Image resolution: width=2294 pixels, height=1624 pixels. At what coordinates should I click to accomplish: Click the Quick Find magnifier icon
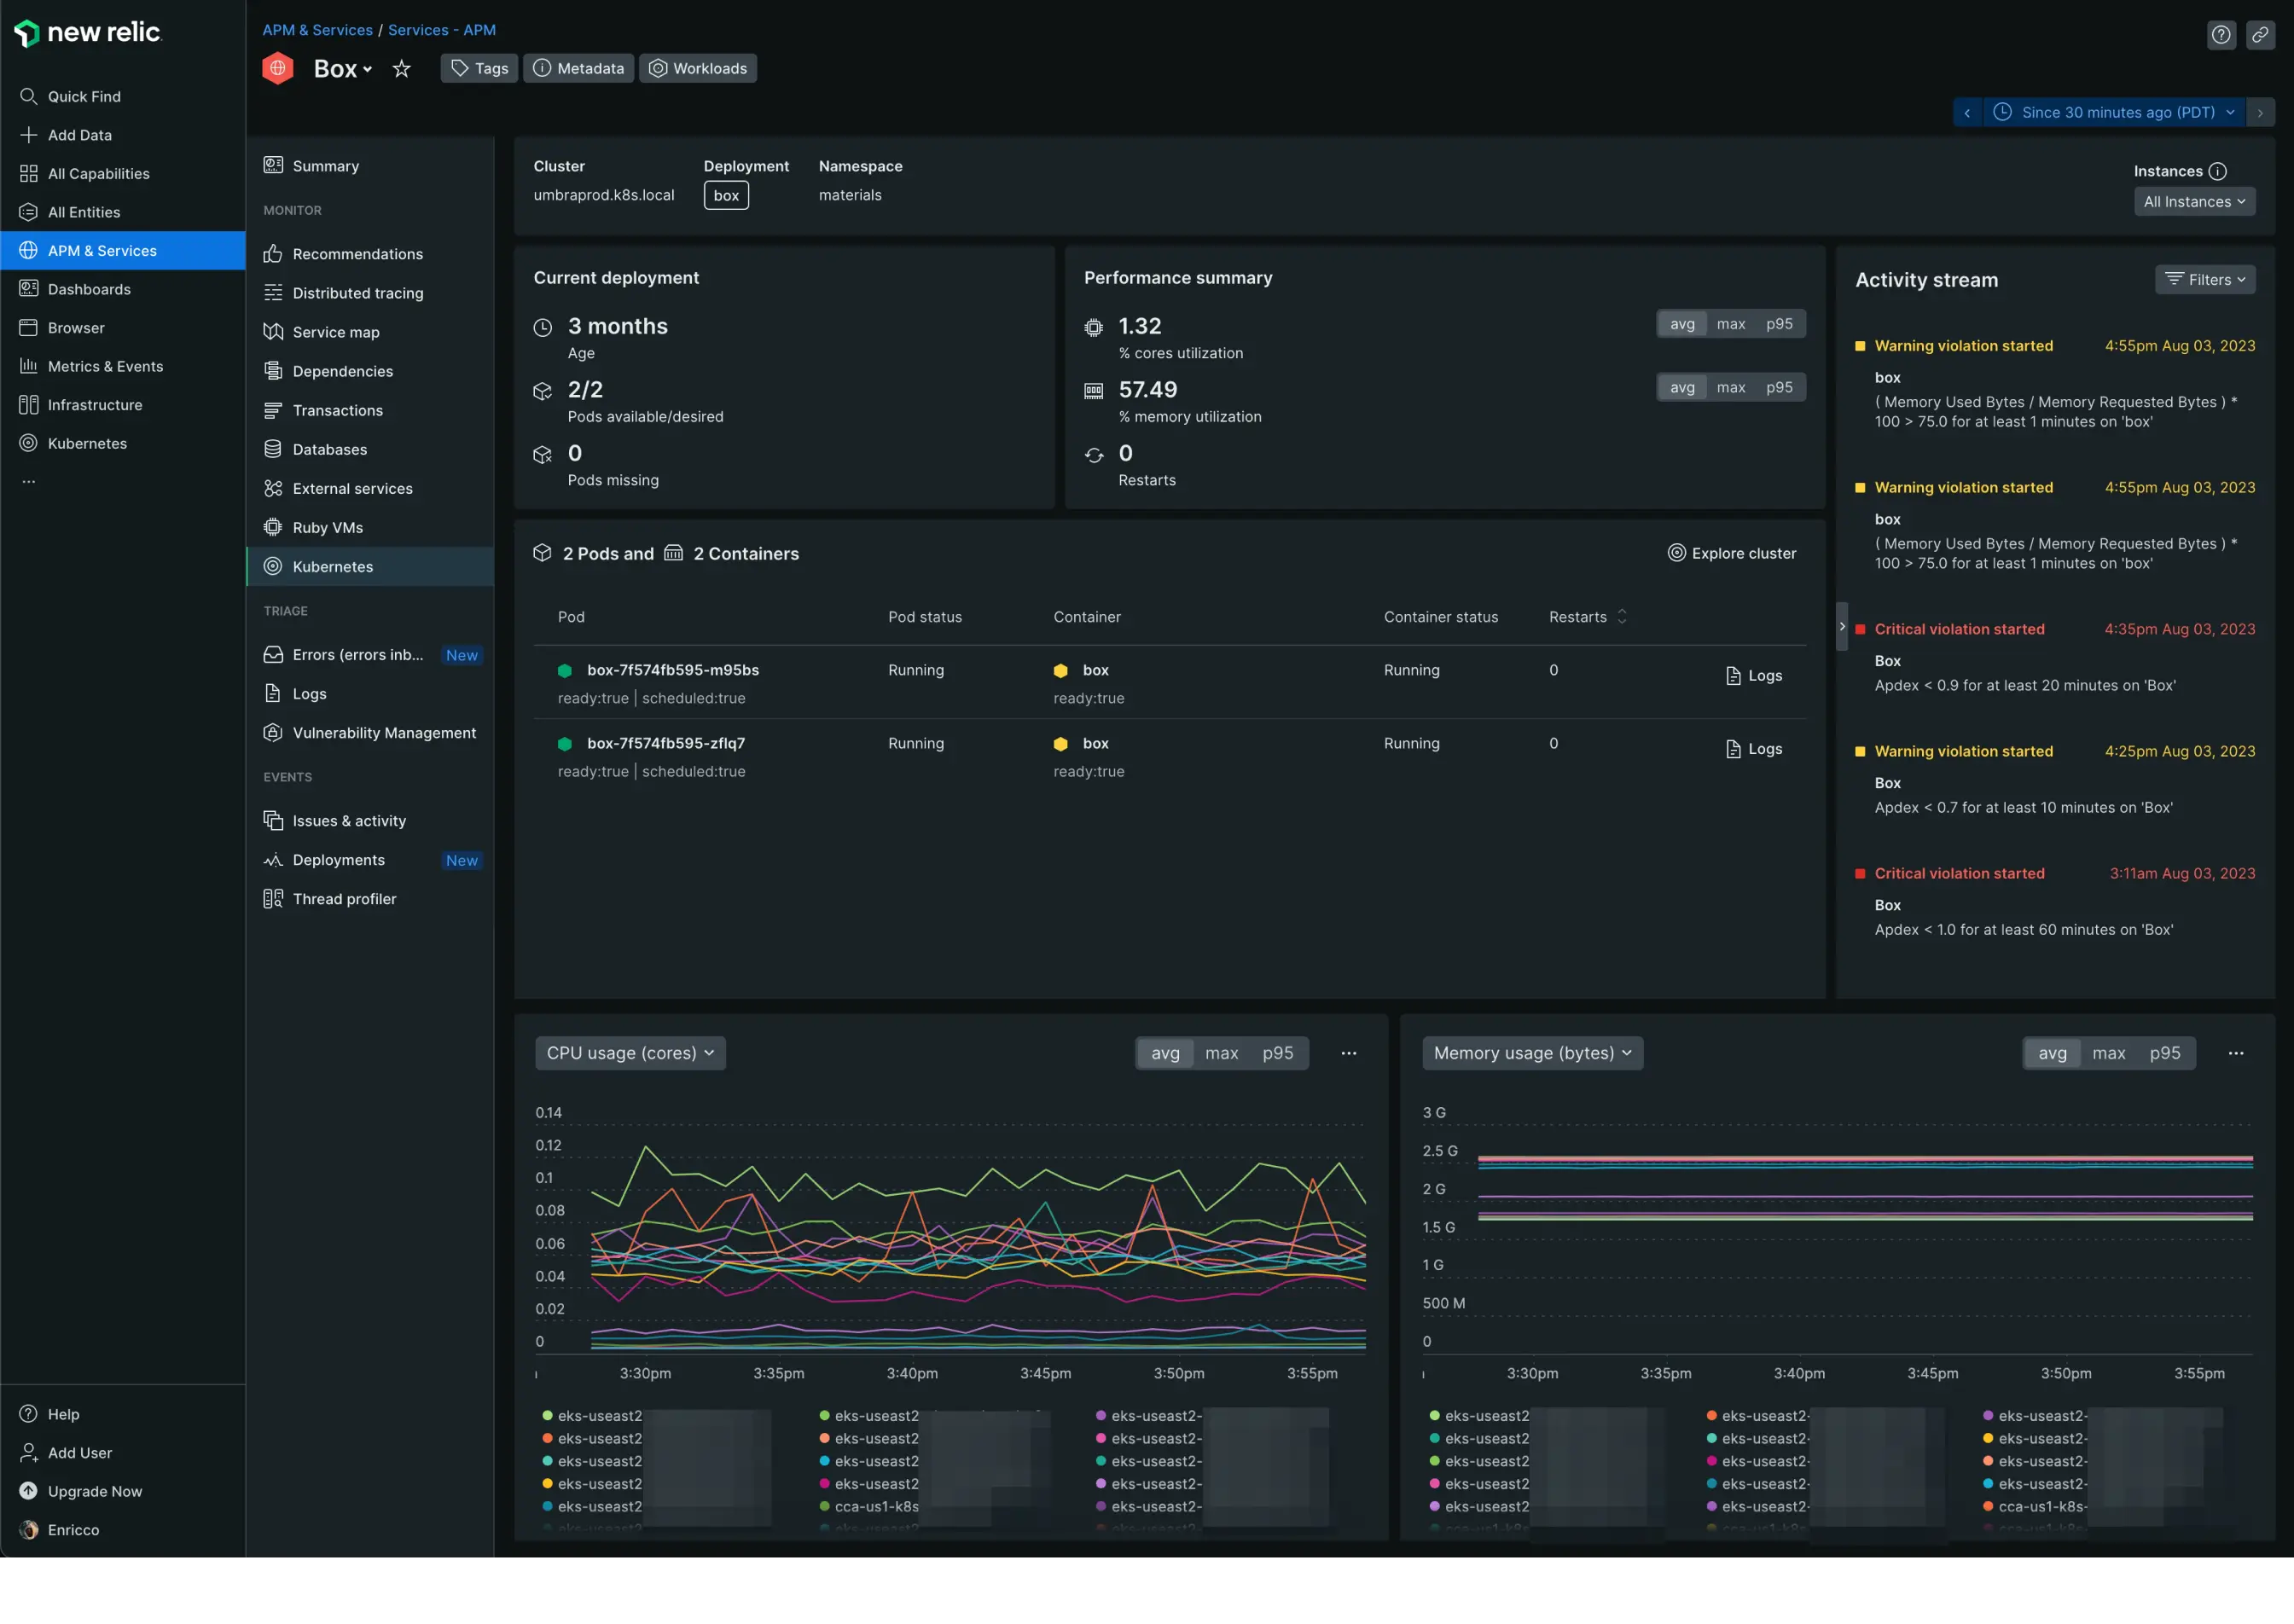(29, 96)
